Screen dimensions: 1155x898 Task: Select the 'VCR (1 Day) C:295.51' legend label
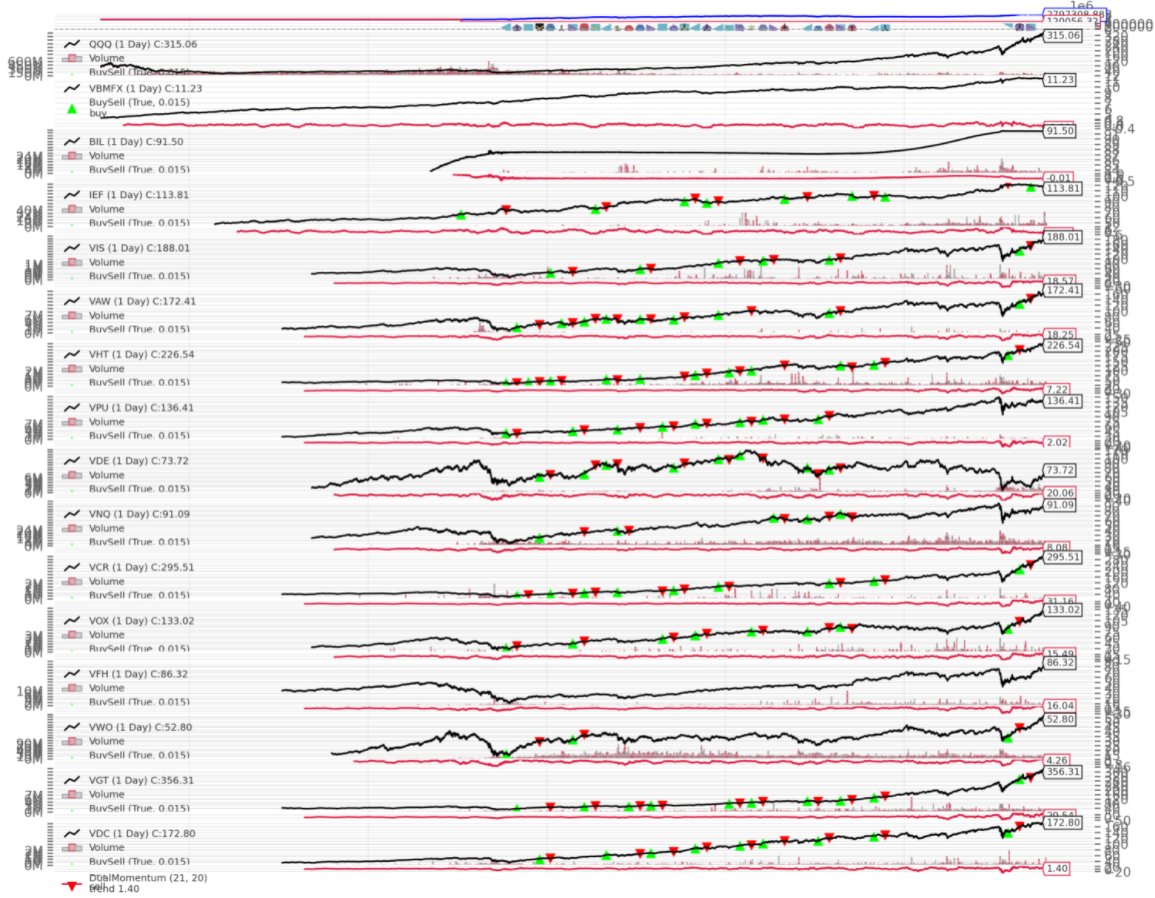click(x=141, y=567)
